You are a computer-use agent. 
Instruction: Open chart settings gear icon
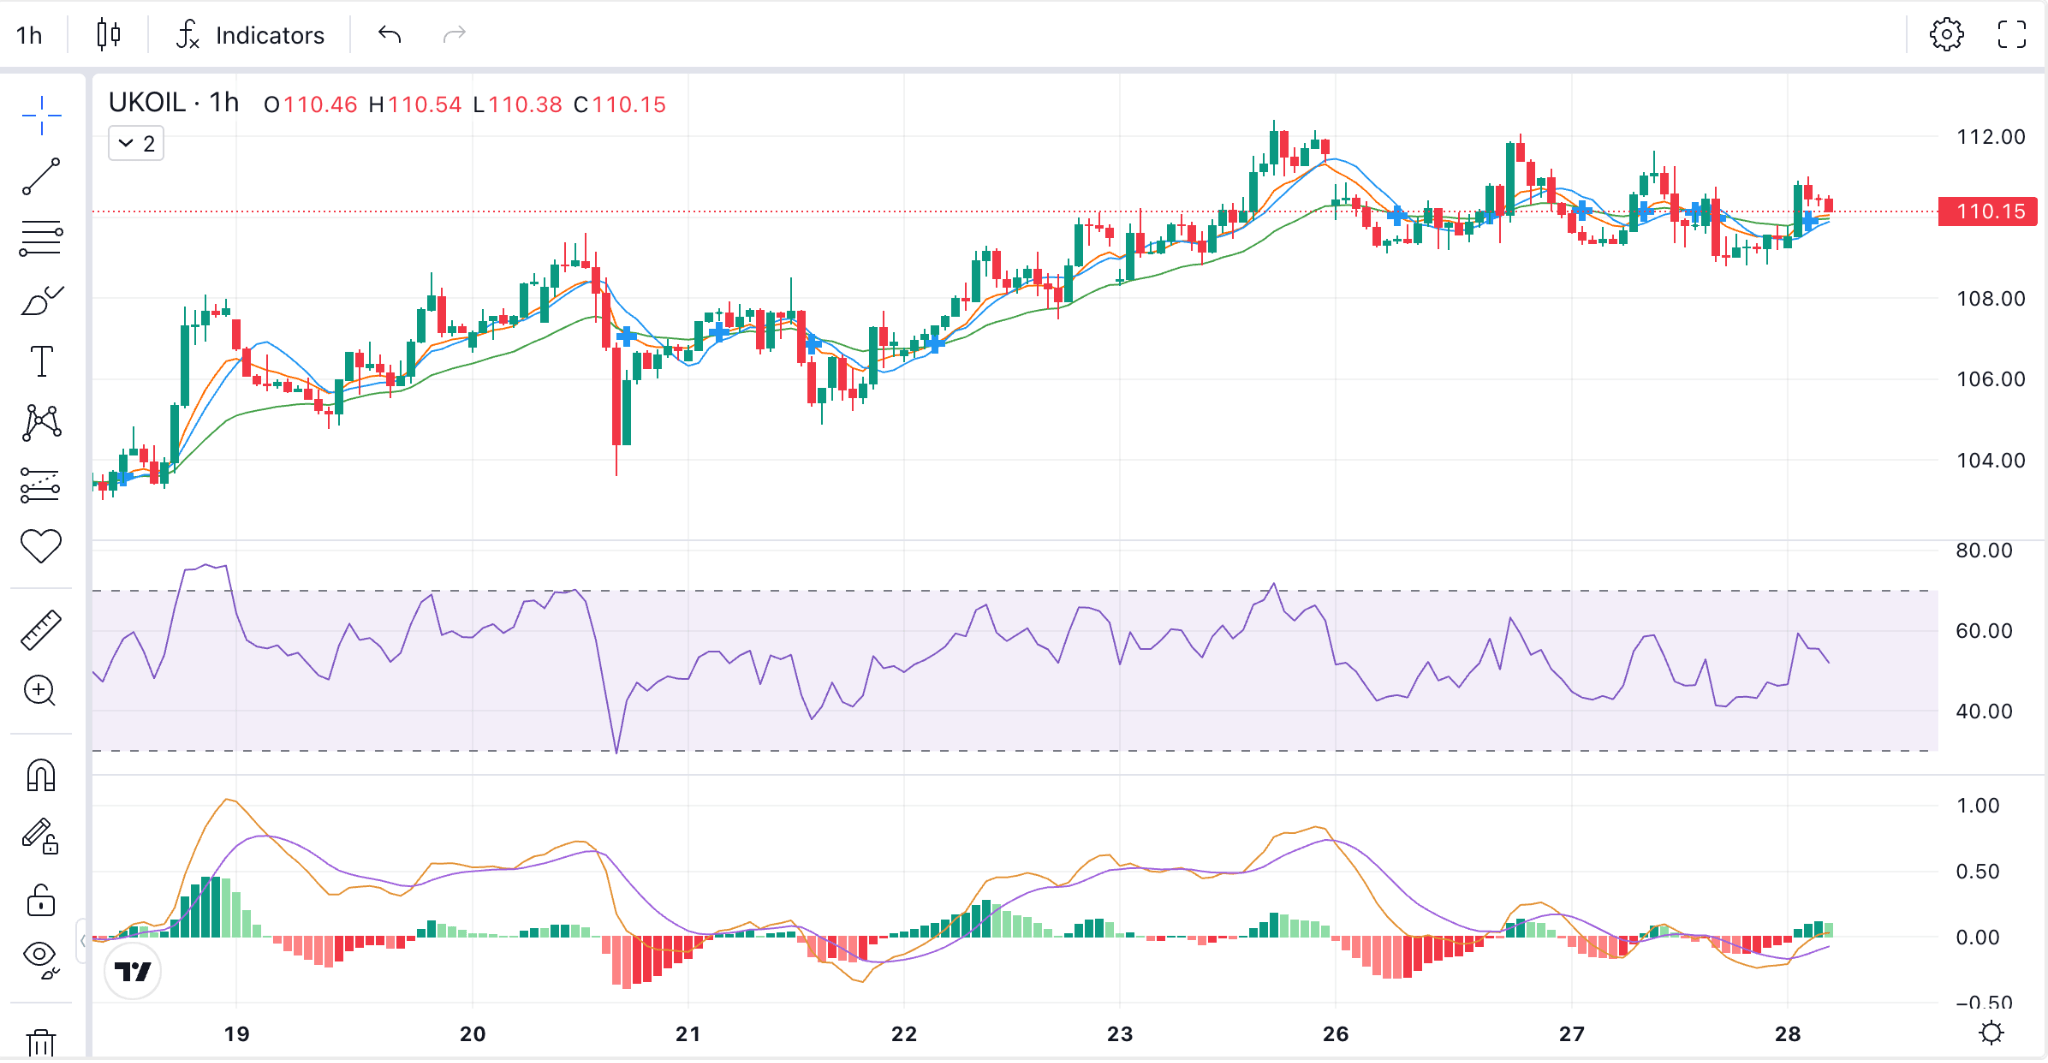(x=1946, y=34)
